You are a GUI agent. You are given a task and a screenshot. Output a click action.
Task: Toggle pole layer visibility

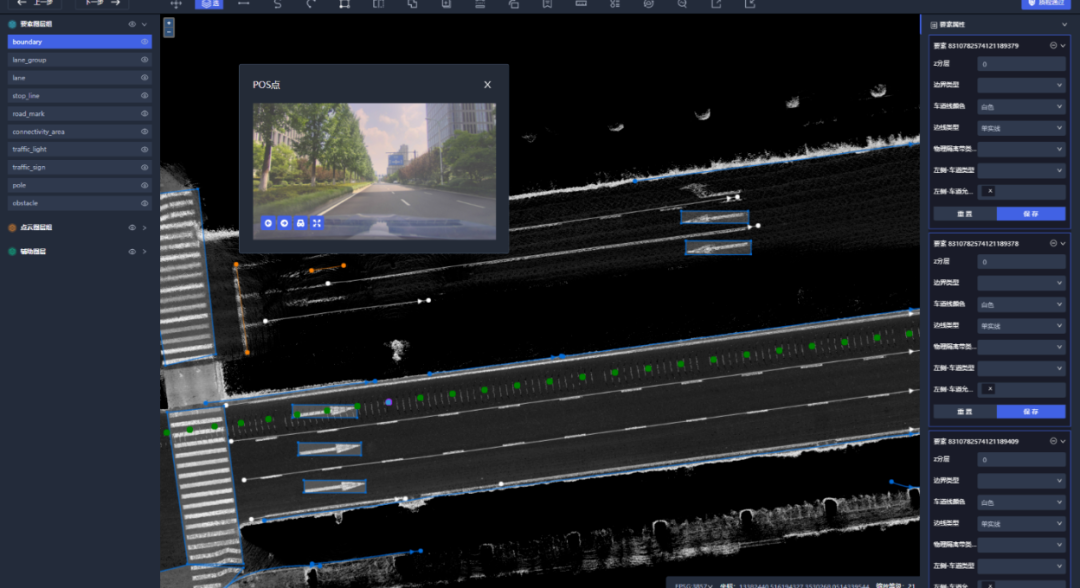pyautogui.click(x=145, y=185)
